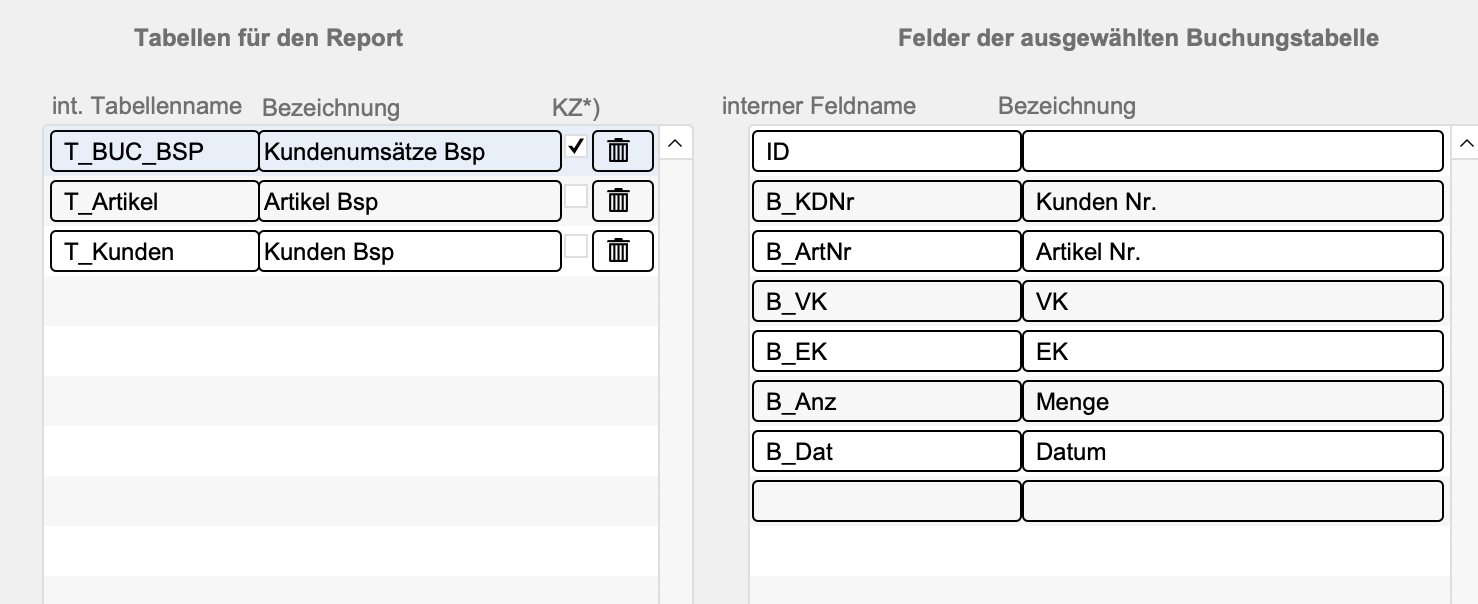This screenshot has width=1478, height=604.
Task: Select the T_Kunden table name field
Action: [155, 251]
